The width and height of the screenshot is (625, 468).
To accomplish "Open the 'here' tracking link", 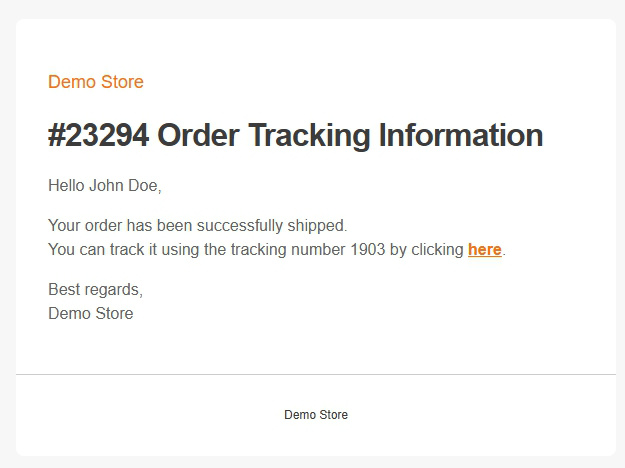I will point(485,250).
